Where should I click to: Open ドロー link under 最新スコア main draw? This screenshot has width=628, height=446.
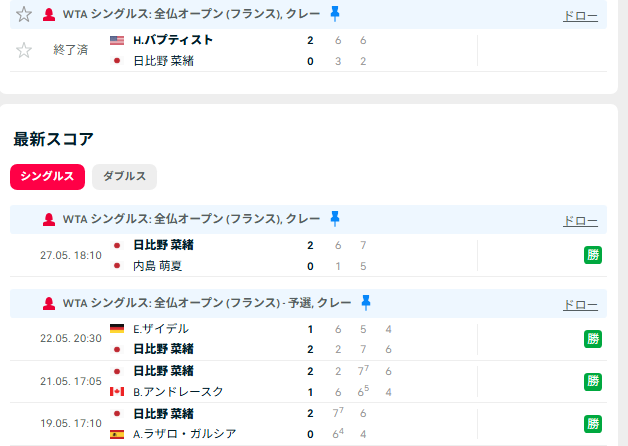(580, 221)
